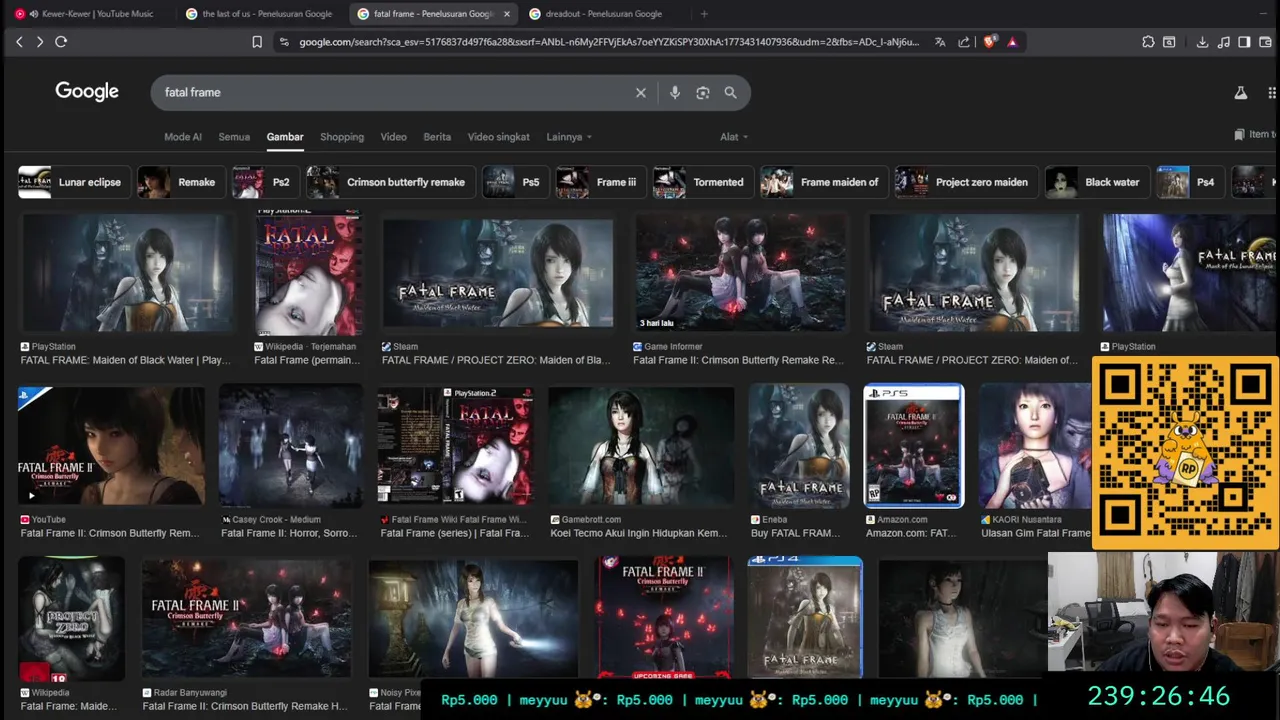Screen dimensions: 1280x720
Task: Open the Video singkat results tab
Action: point(498,137)
